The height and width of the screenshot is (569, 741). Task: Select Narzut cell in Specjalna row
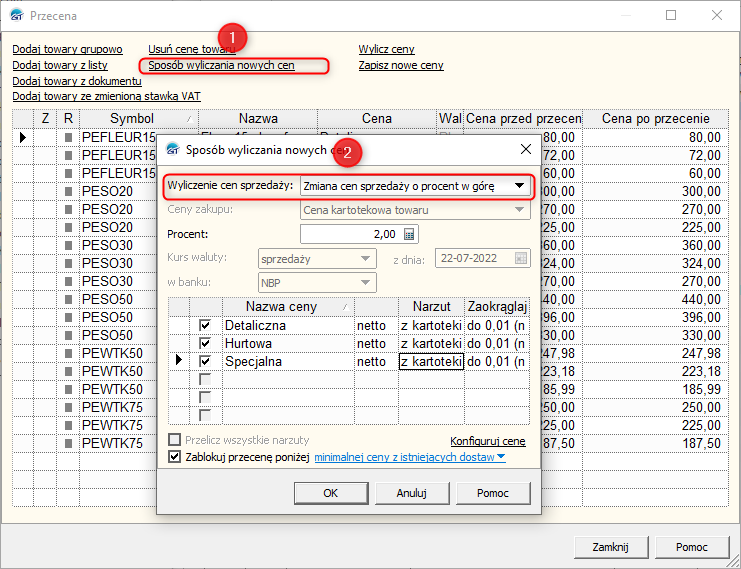point(431,362)
